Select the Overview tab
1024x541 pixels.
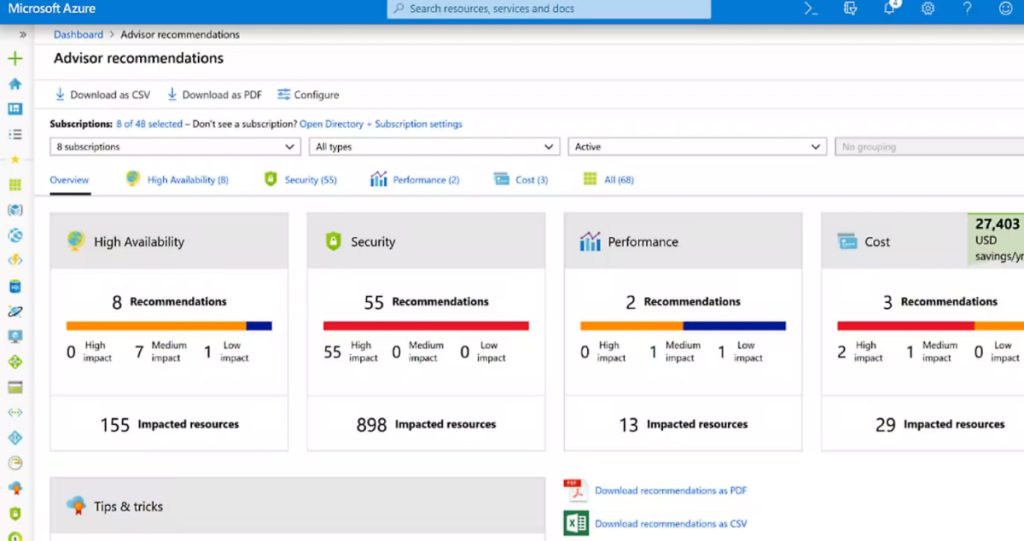[x=69, y=180]
